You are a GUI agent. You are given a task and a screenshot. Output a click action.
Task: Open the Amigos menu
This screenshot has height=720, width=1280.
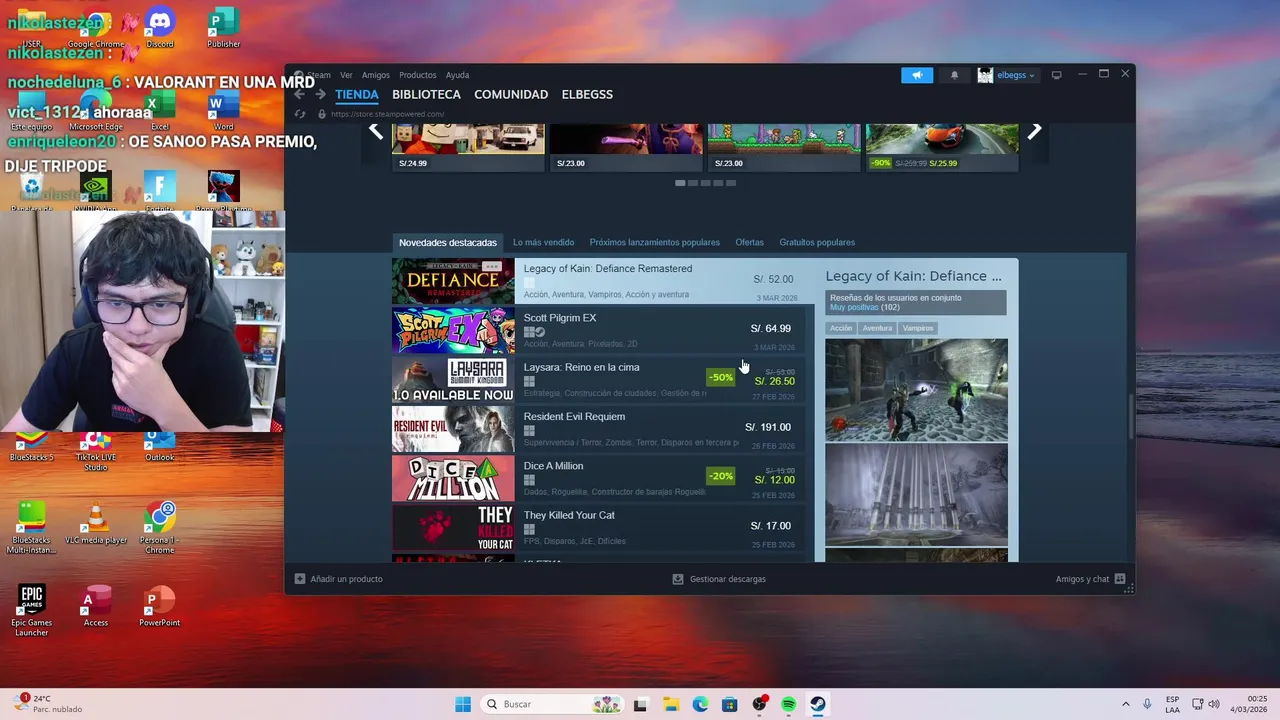click(376, 75)
